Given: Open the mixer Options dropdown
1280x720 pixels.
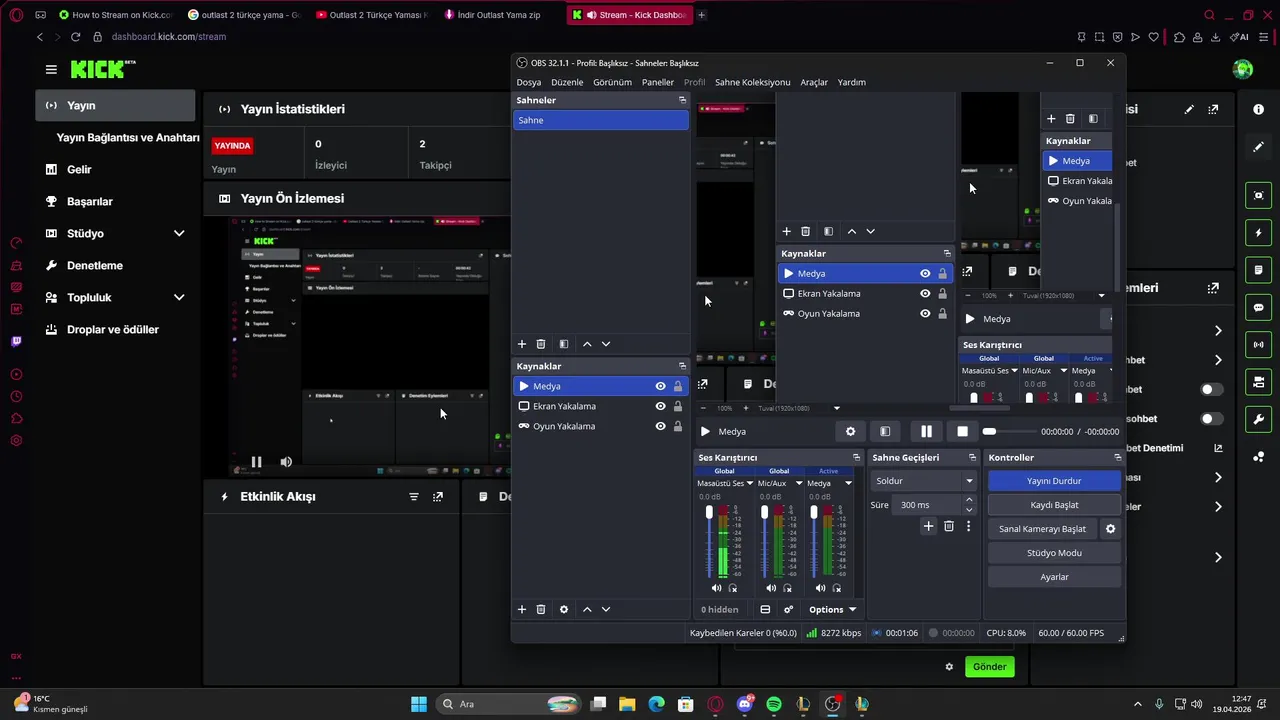Looking at the screenshot, I should [832, 609].
